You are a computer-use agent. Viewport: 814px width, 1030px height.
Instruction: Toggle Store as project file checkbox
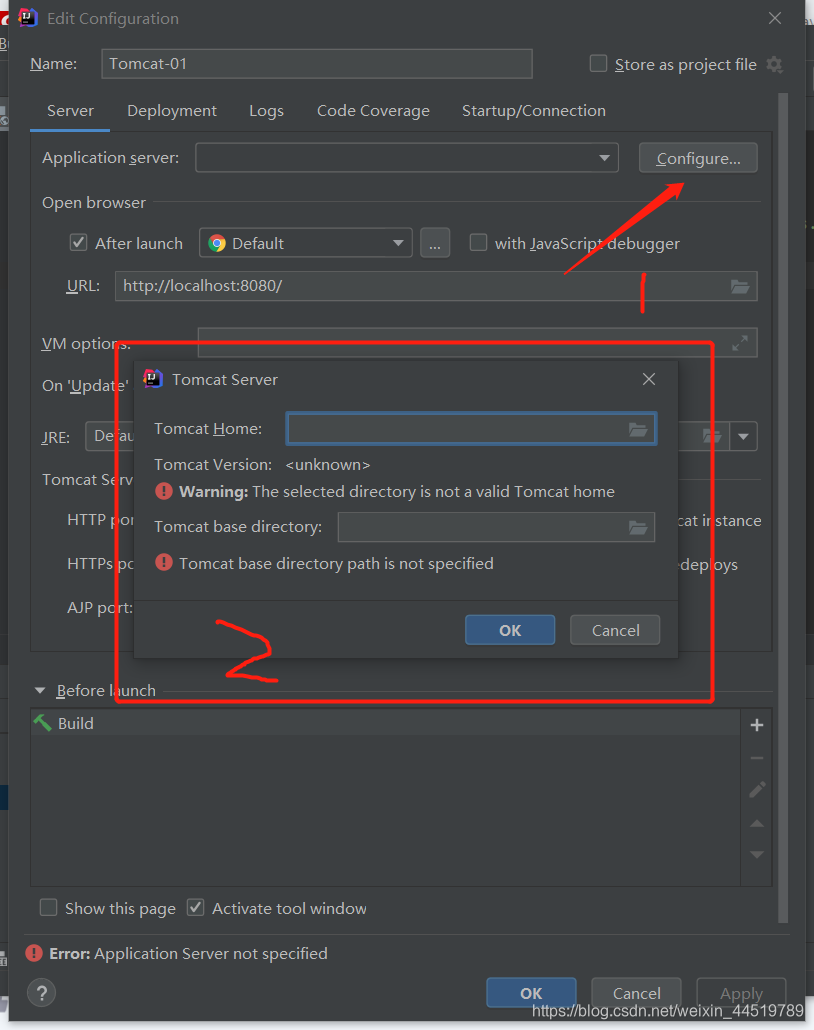click(x=598, y=64)
